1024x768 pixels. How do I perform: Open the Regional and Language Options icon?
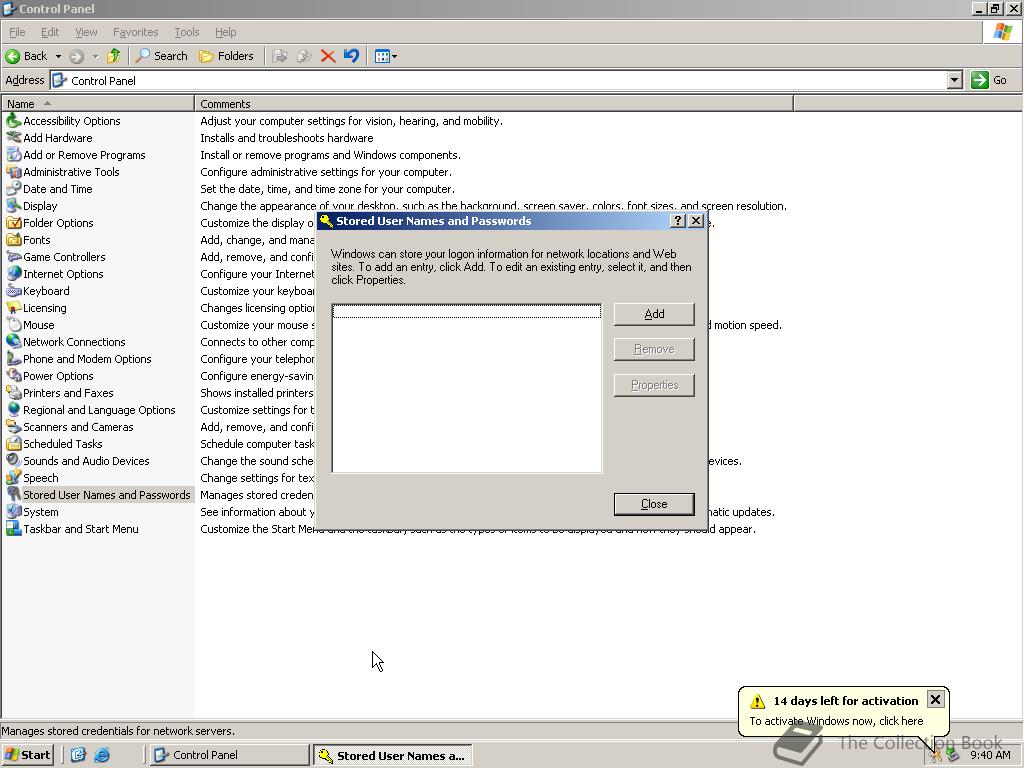coord(14,409)
